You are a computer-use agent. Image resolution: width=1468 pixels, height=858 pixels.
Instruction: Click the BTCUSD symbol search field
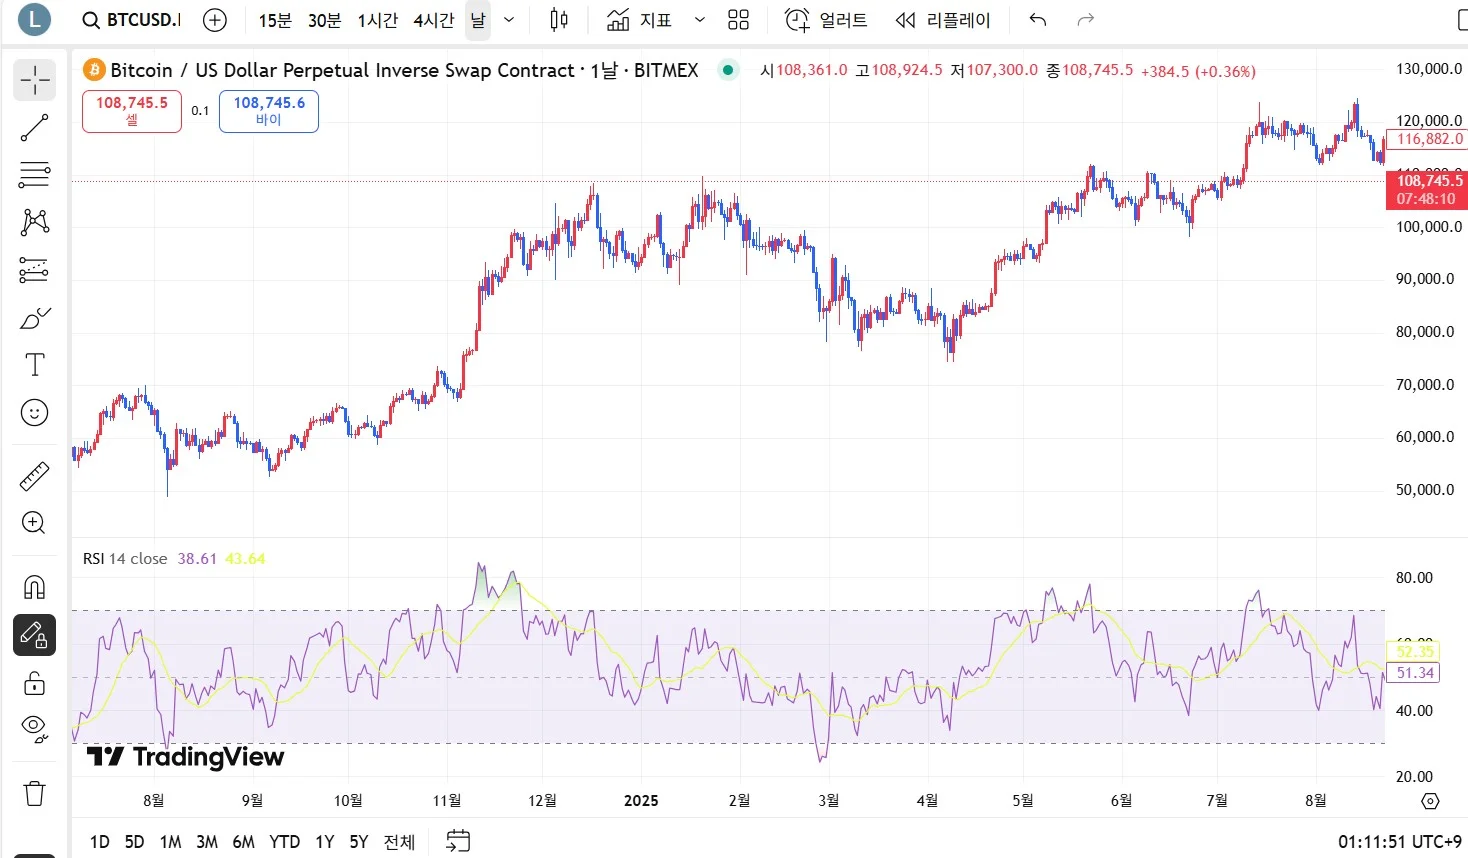pos(132,20)
